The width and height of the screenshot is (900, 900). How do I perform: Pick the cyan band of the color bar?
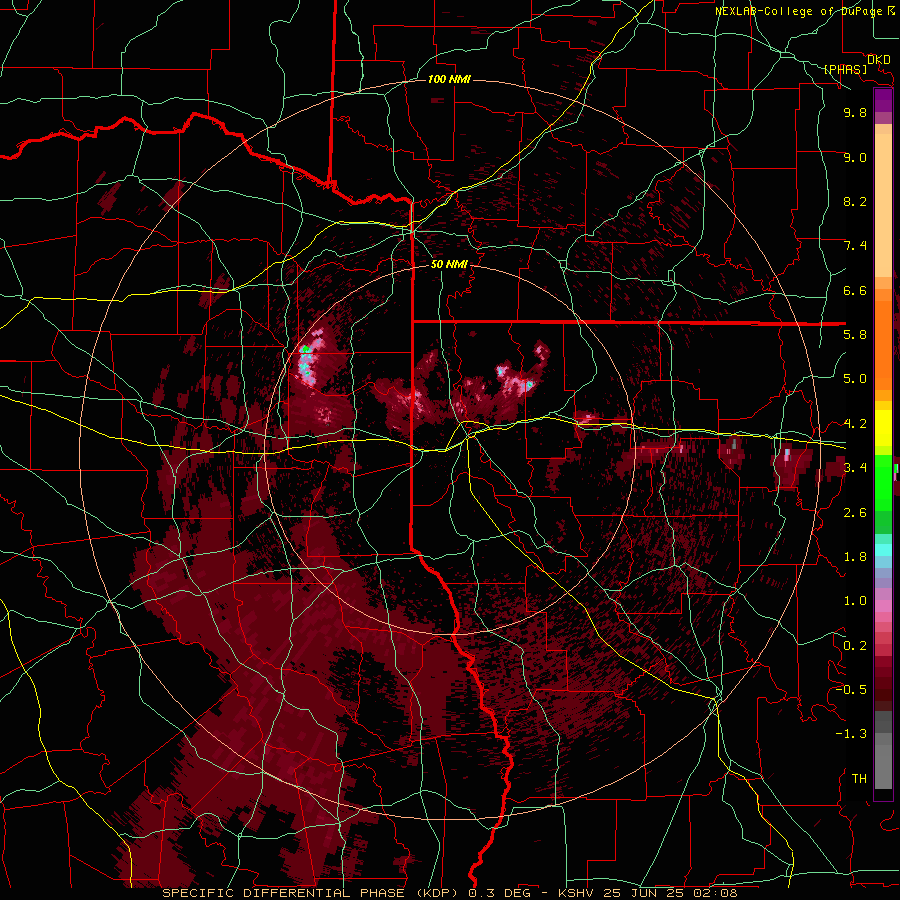click(883, 550)
